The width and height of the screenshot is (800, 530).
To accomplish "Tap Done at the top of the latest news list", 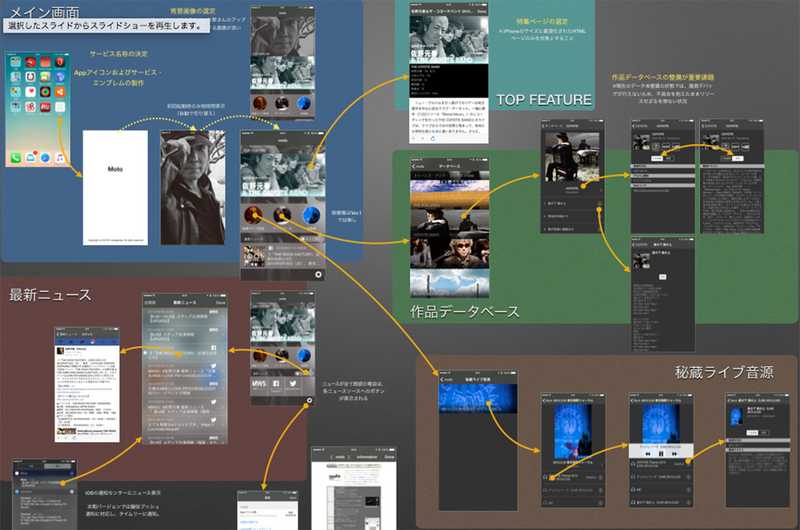I will [220, 301].
